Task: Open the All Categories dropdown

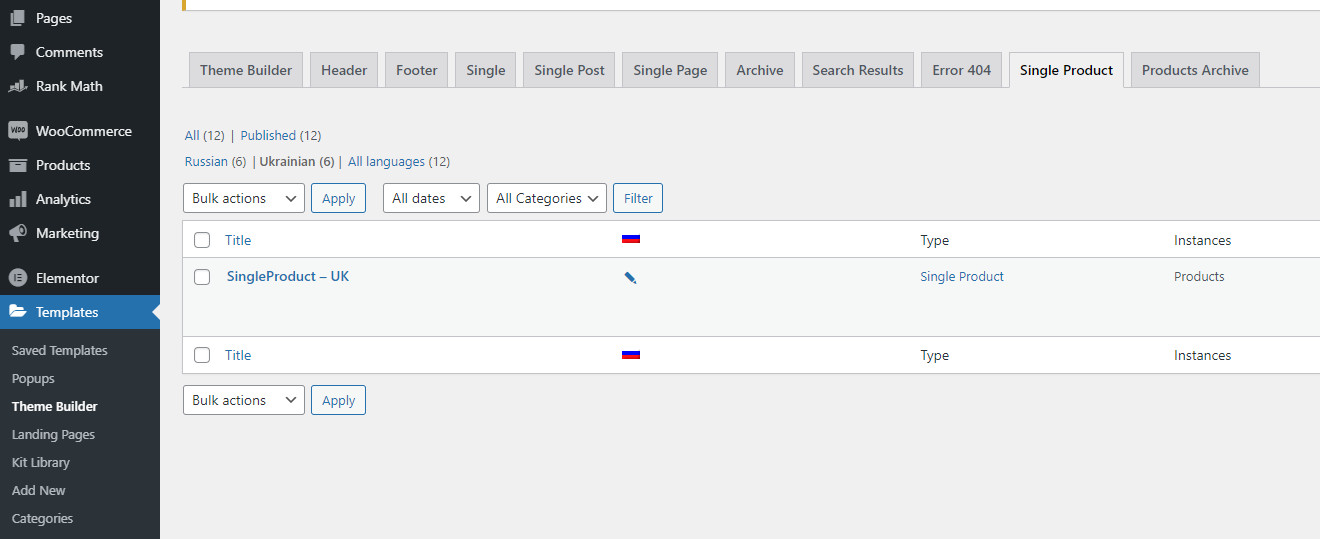Action: [x=547, y=198]
